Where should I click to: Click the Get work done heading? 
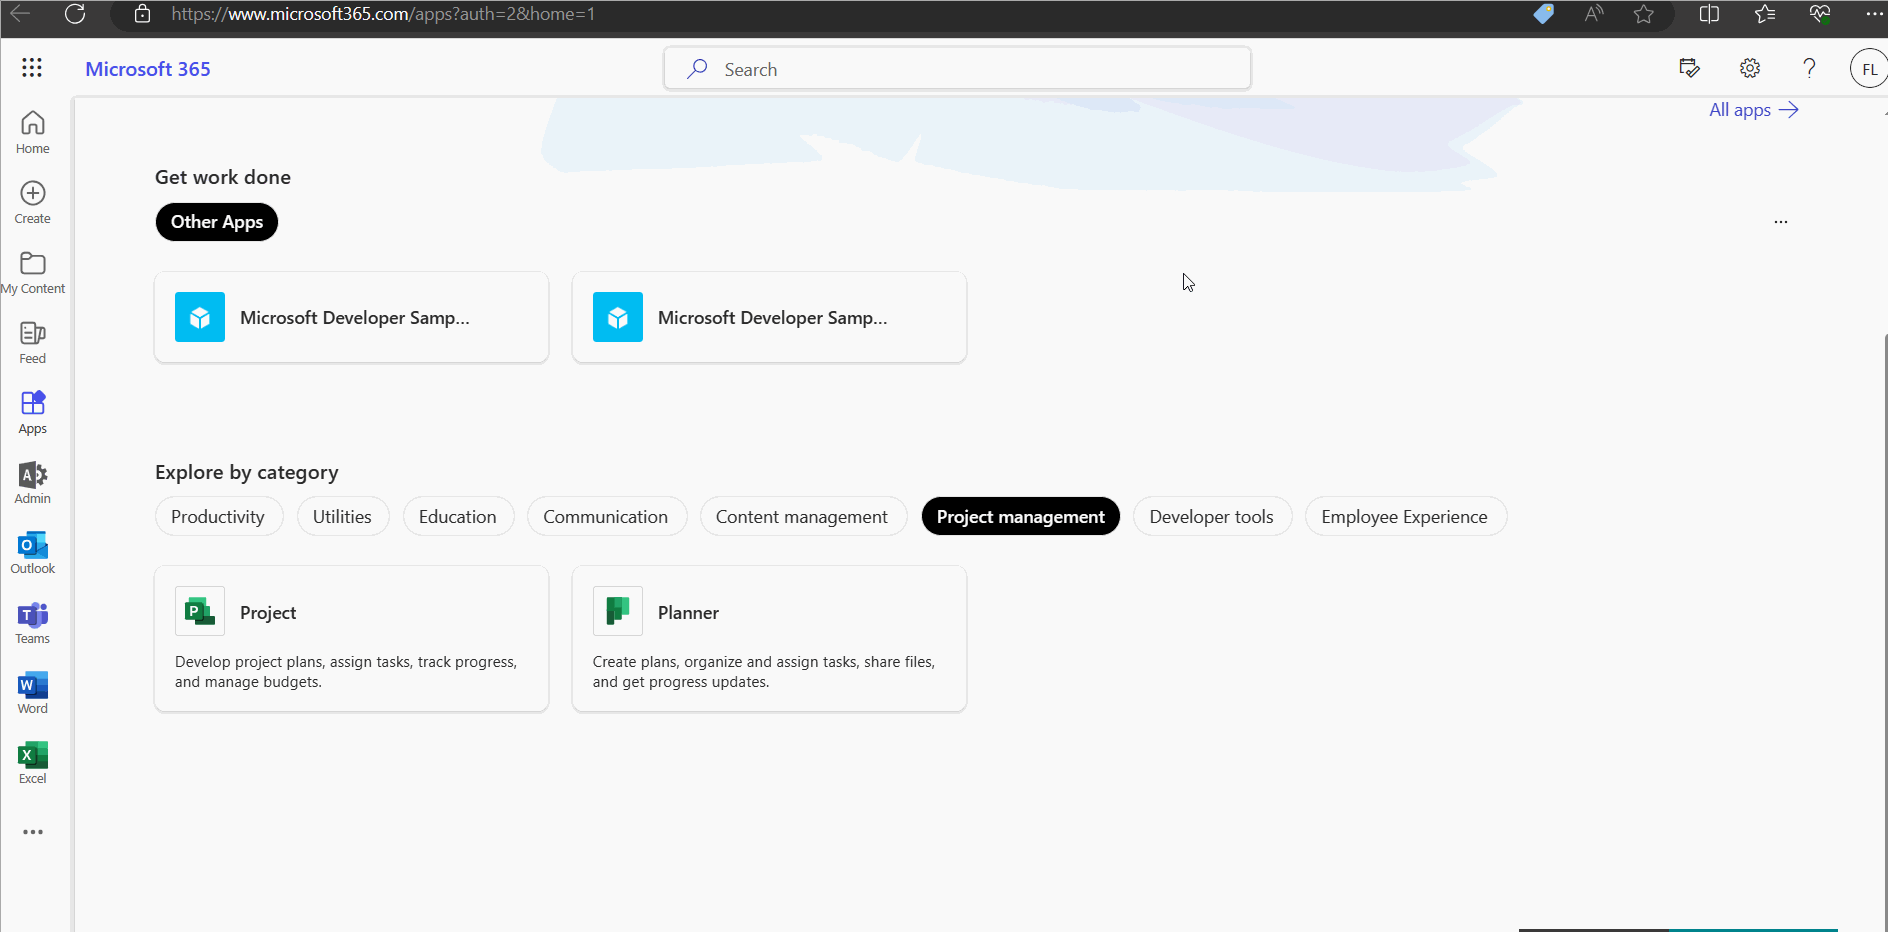(223, 177)
